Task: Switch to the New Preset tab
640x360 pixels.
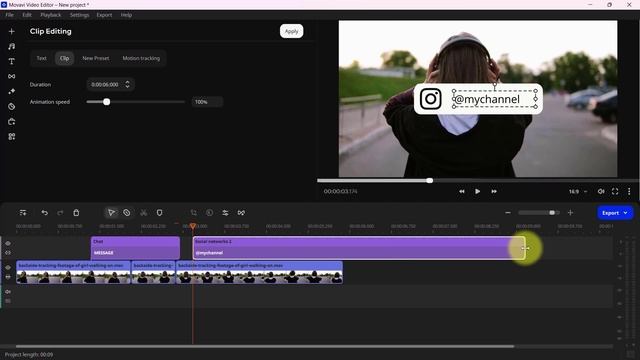Action: tap(96, 58)
